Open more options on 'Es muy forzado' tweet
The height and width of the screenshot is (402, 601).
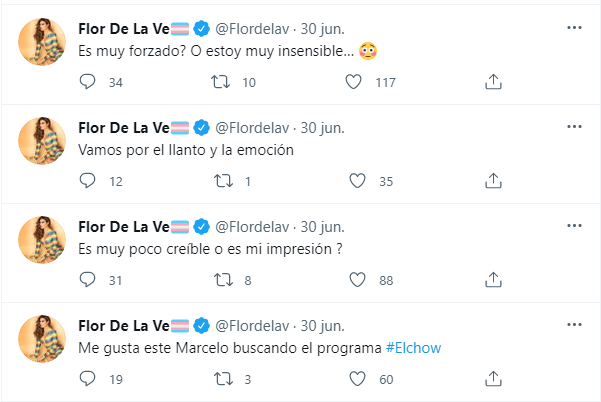tap(573, 27)
